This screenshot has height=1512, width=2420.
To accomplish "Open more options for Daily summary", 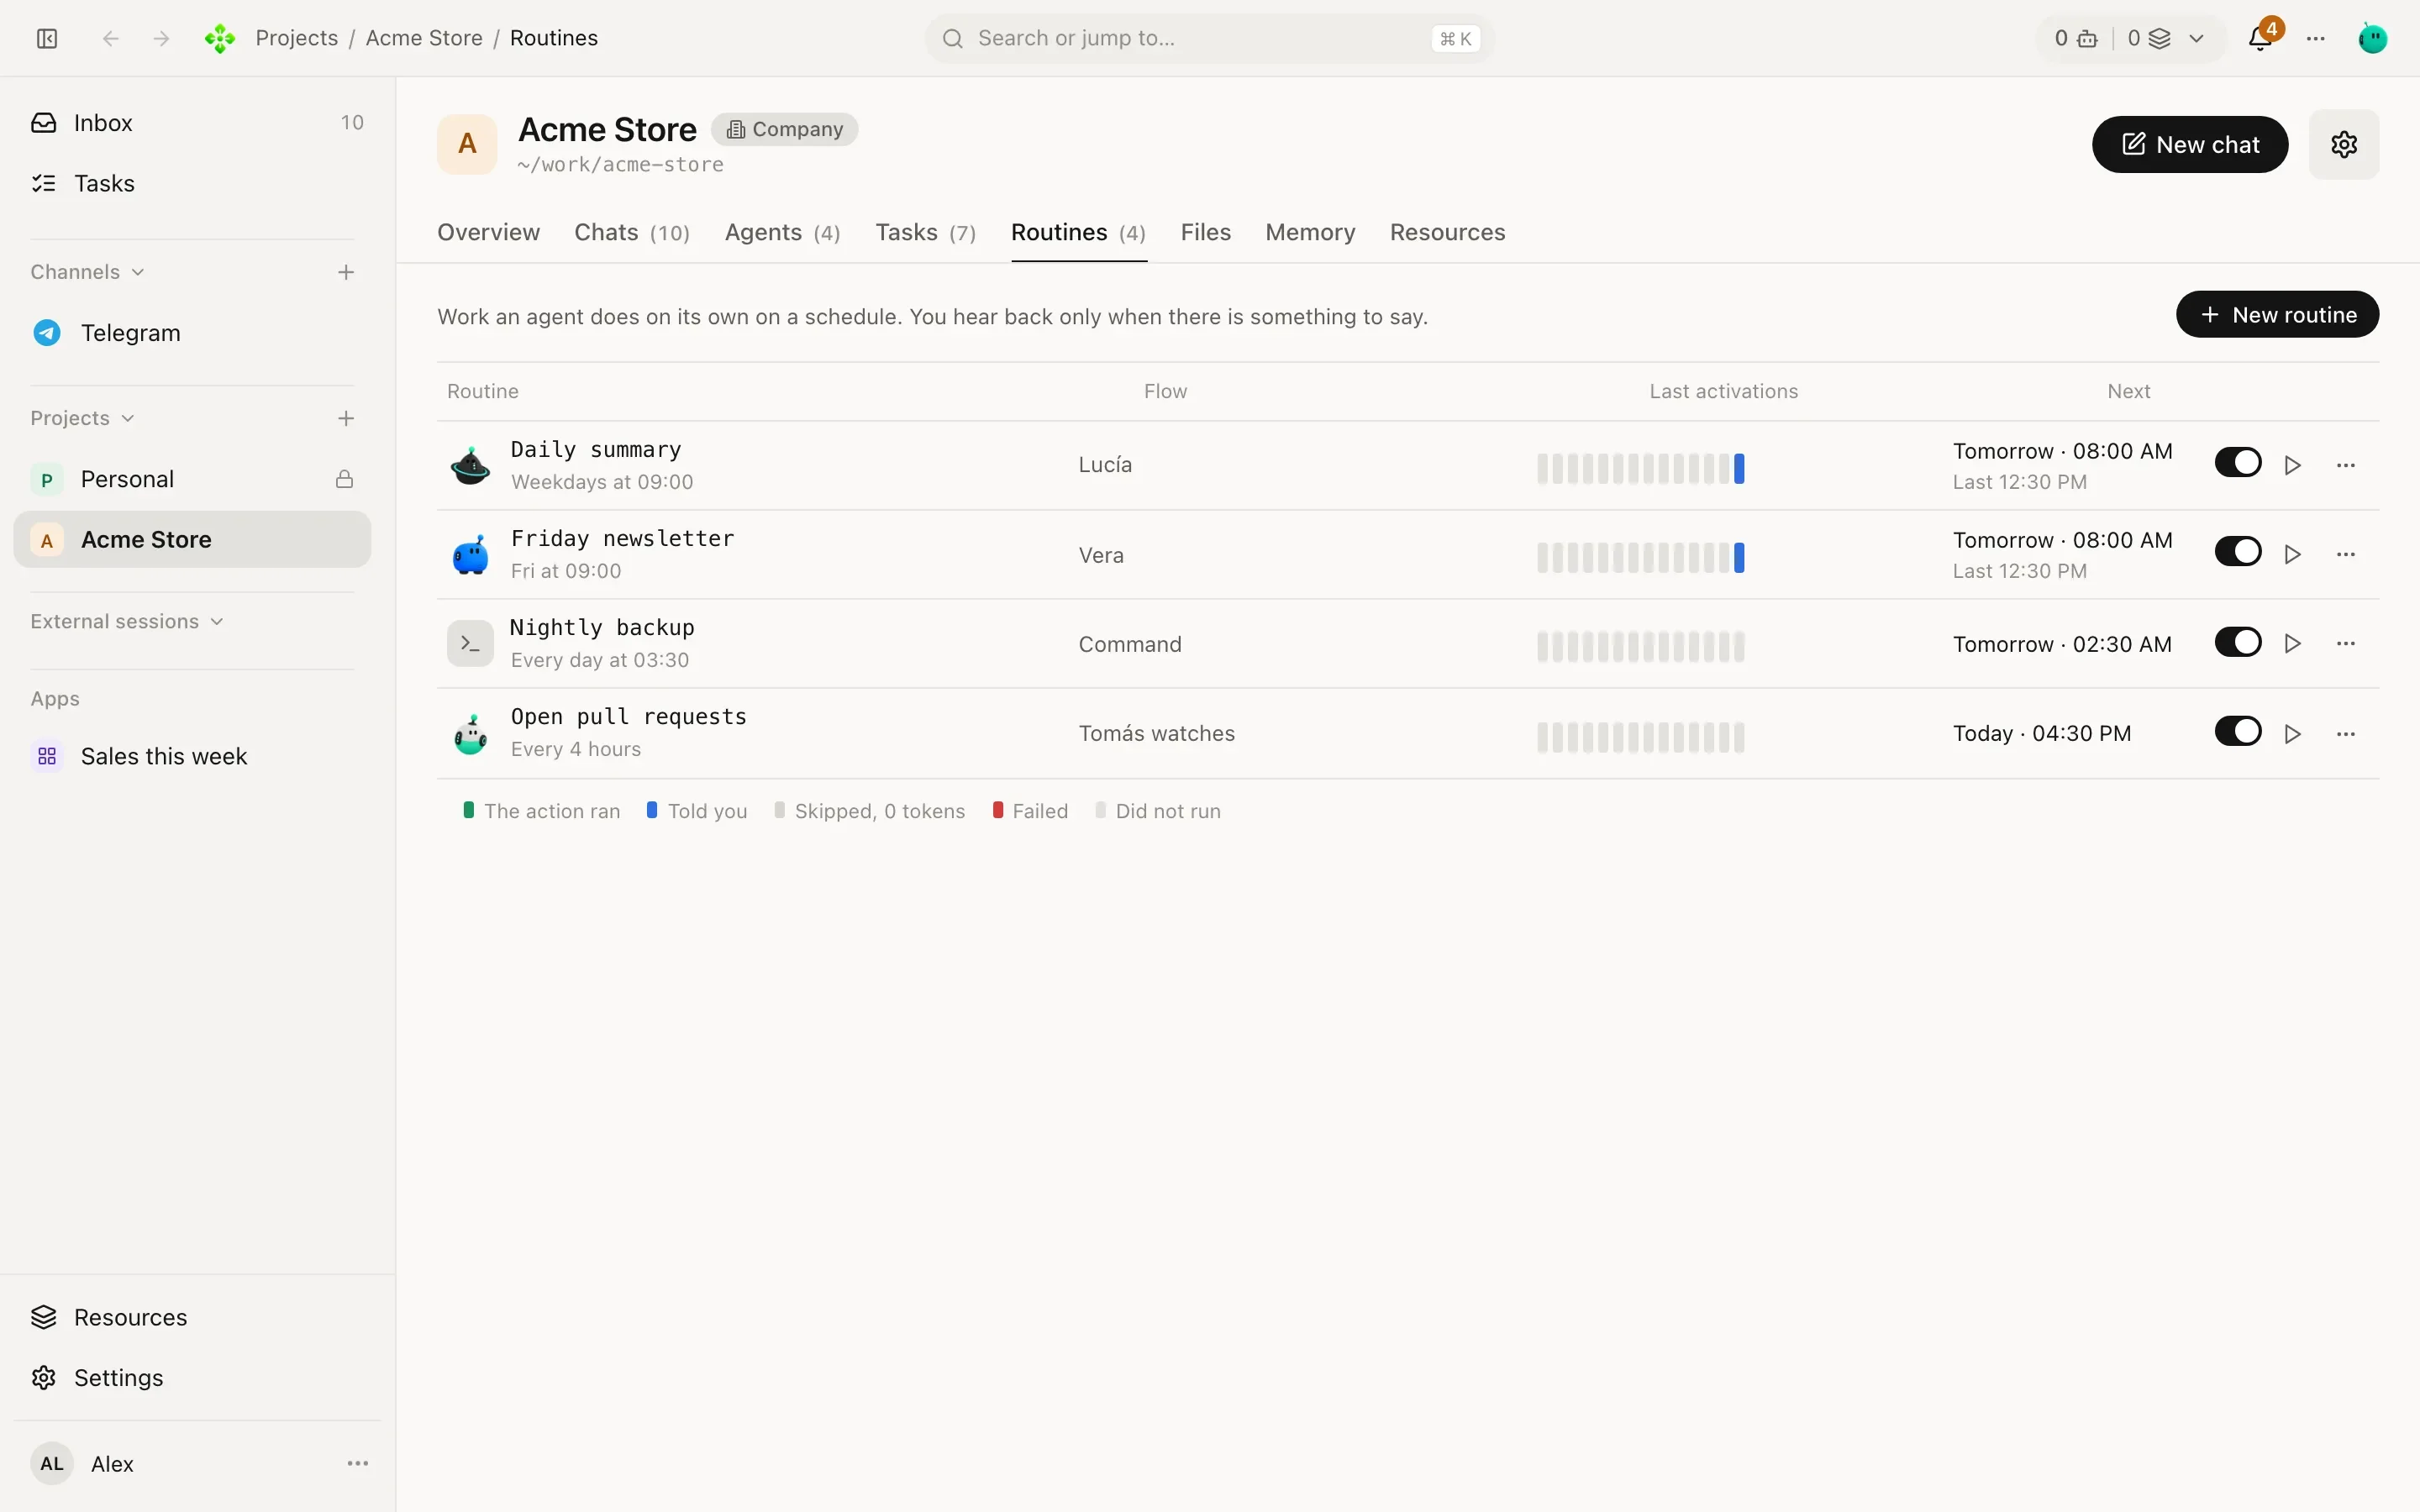I will click(x=2346, y=465).
